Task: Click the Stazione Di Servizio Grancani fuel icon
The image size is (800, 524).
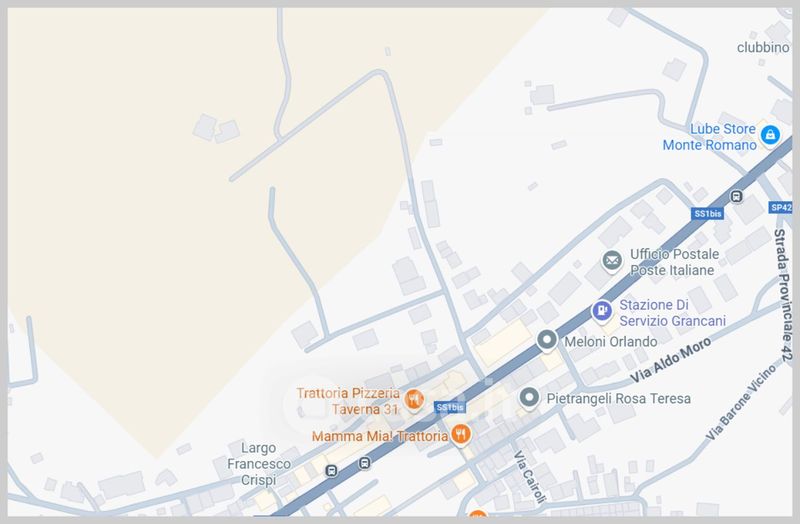Action: pyautogui.click(x=602, y=311)
